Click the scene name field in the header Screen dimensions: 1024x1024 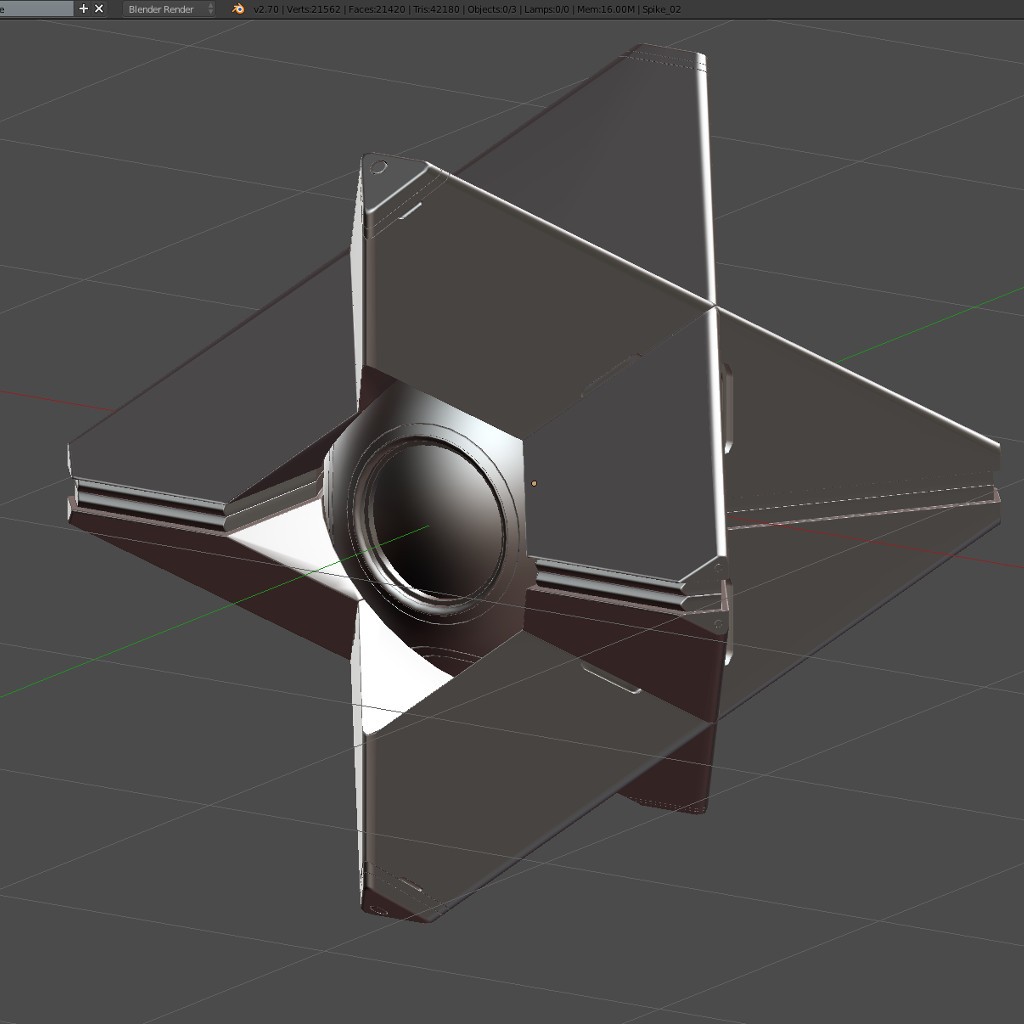click(36, 8)
